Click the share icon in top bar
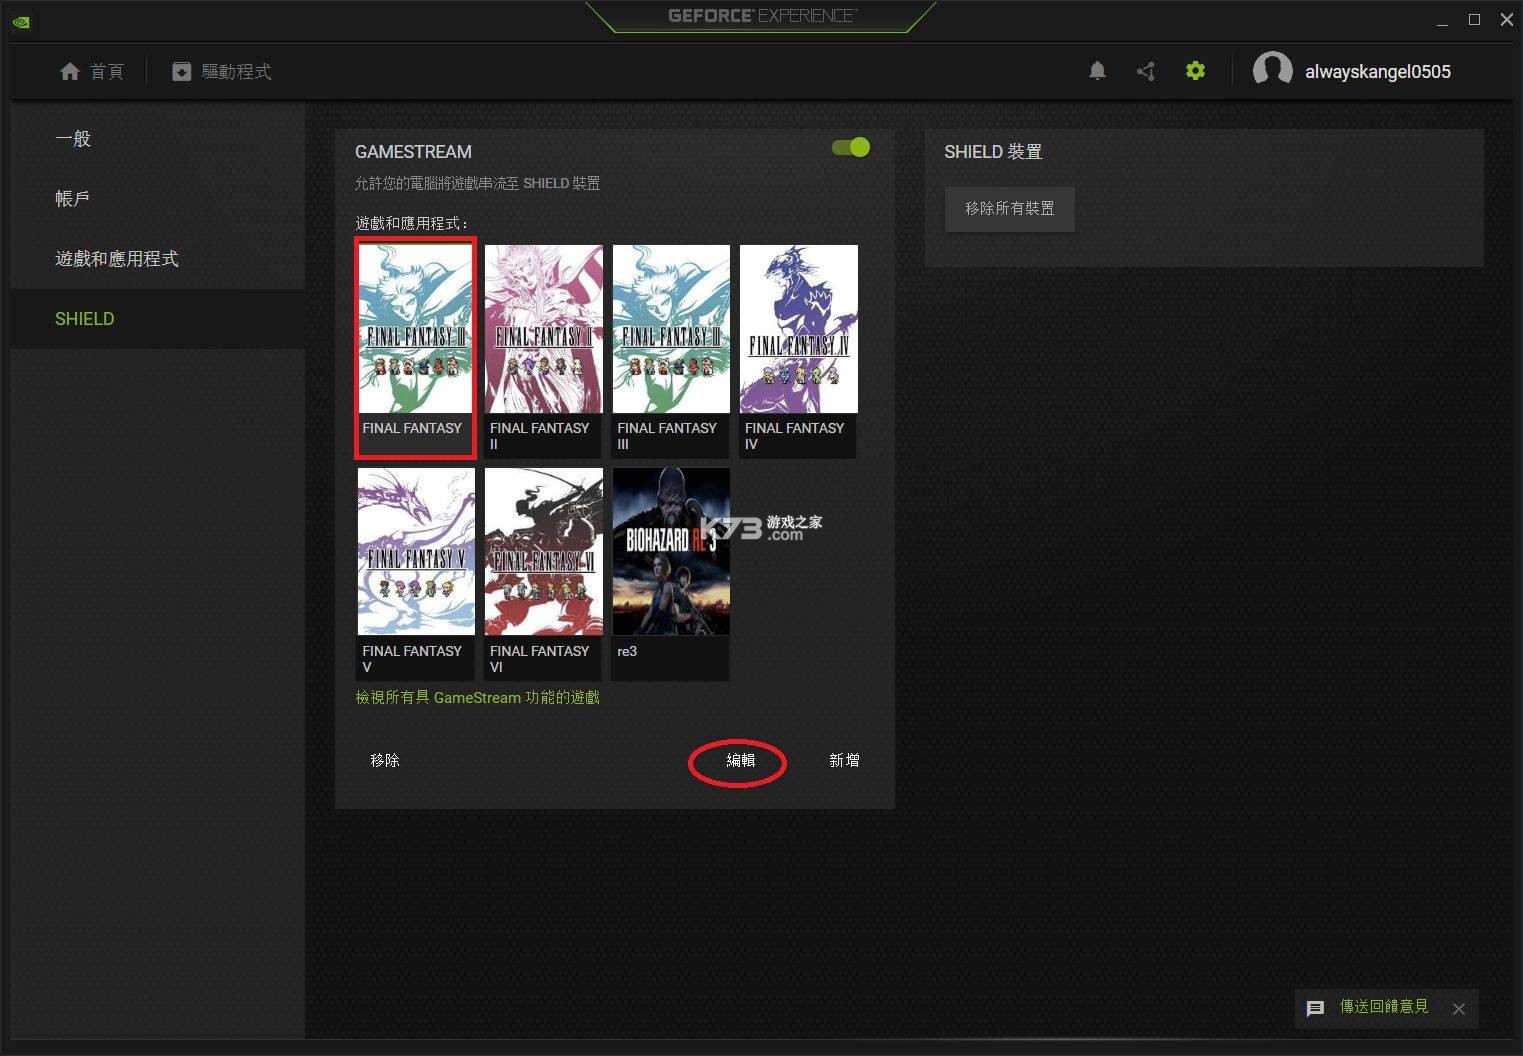 pos(1145,70)
